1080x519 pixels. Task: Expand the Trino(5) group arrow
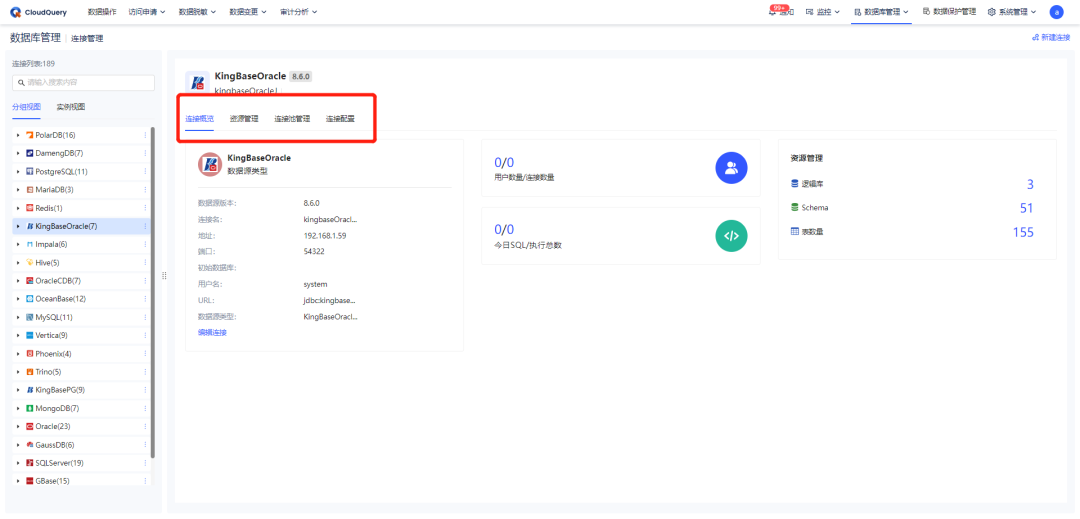19,372
